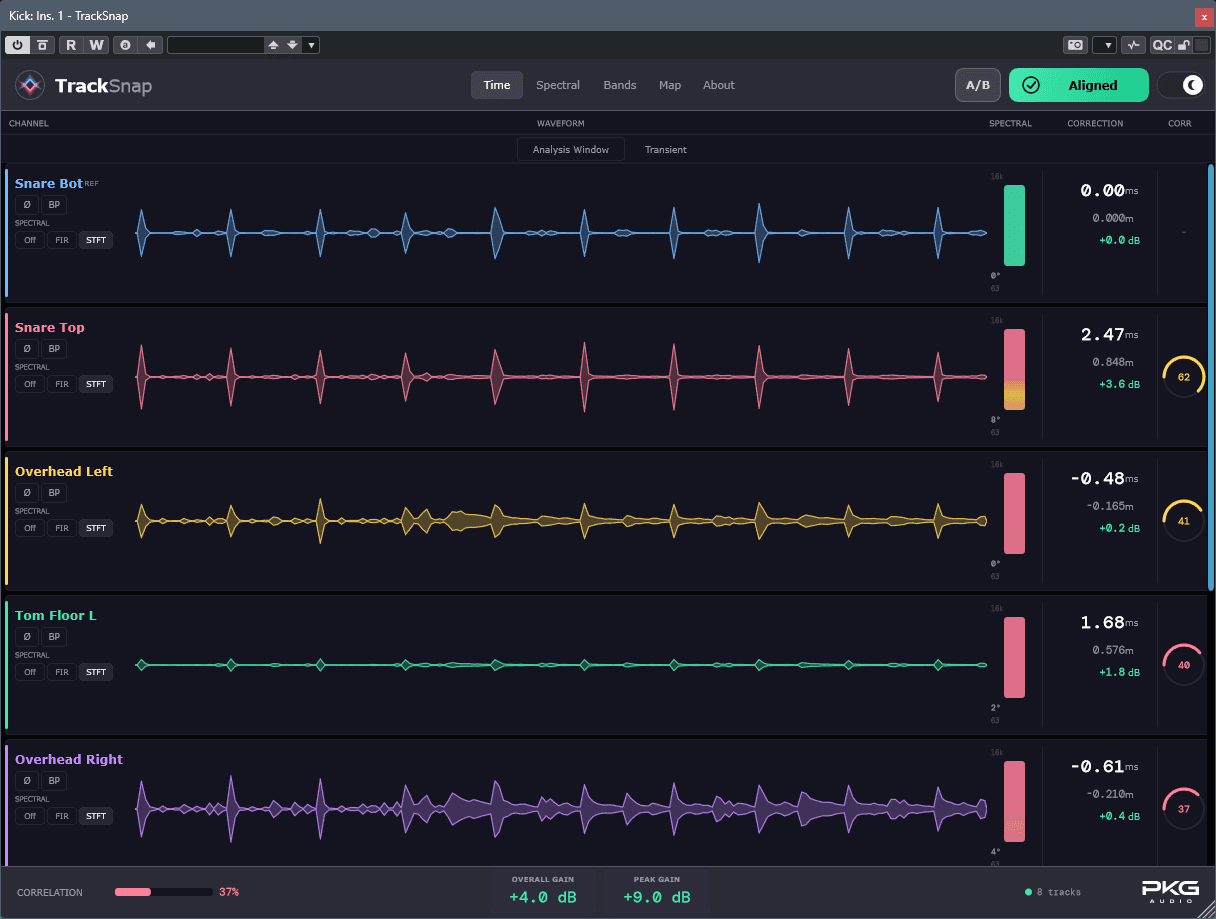1216x919 pixels.
Task: Click Overhead Left correlation dial 41
Action: [1184, 521]
